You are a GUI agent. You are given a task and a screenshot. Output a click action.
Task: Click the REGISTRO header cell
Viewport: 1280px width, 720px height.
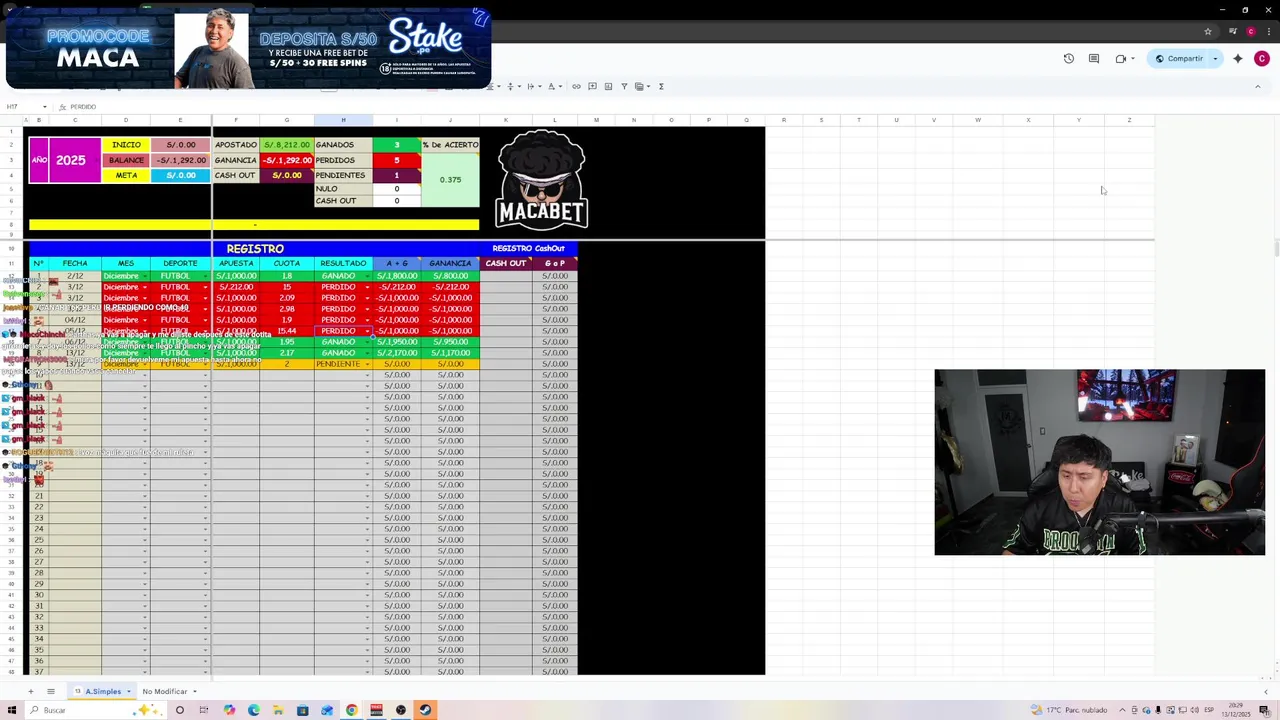pyautogui.click(x=255, y=248)
